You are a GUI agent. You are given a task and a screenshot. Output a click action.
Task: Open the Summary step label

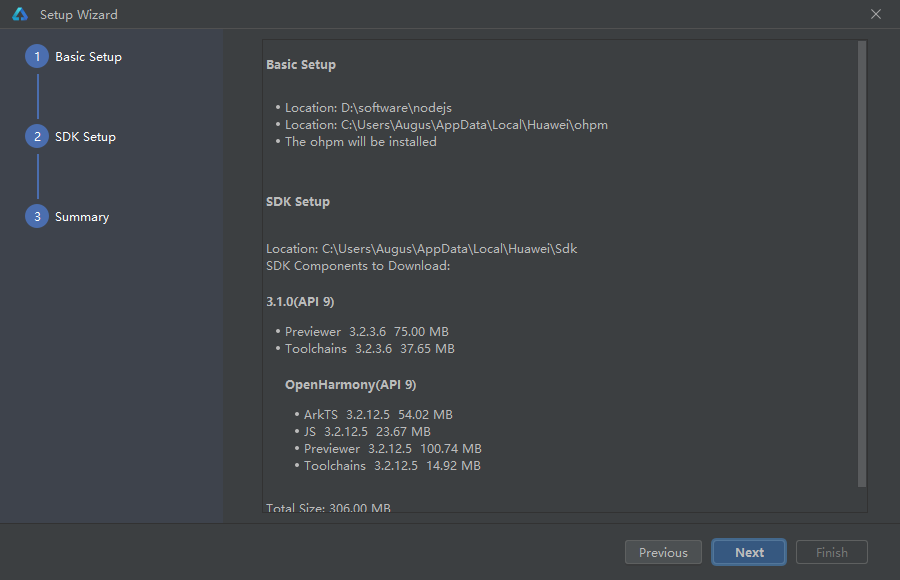click(82, 216)
